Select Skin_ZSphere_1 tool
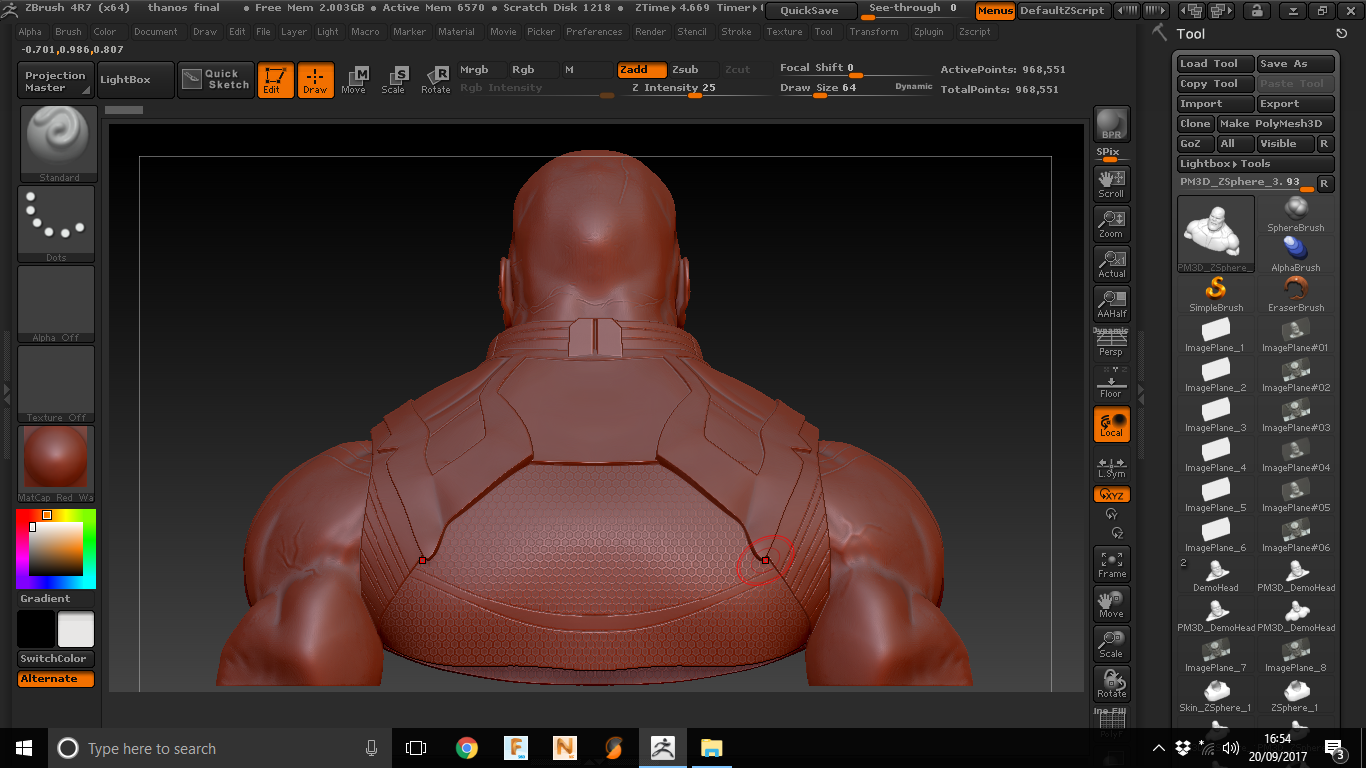 pos(1216,694)
